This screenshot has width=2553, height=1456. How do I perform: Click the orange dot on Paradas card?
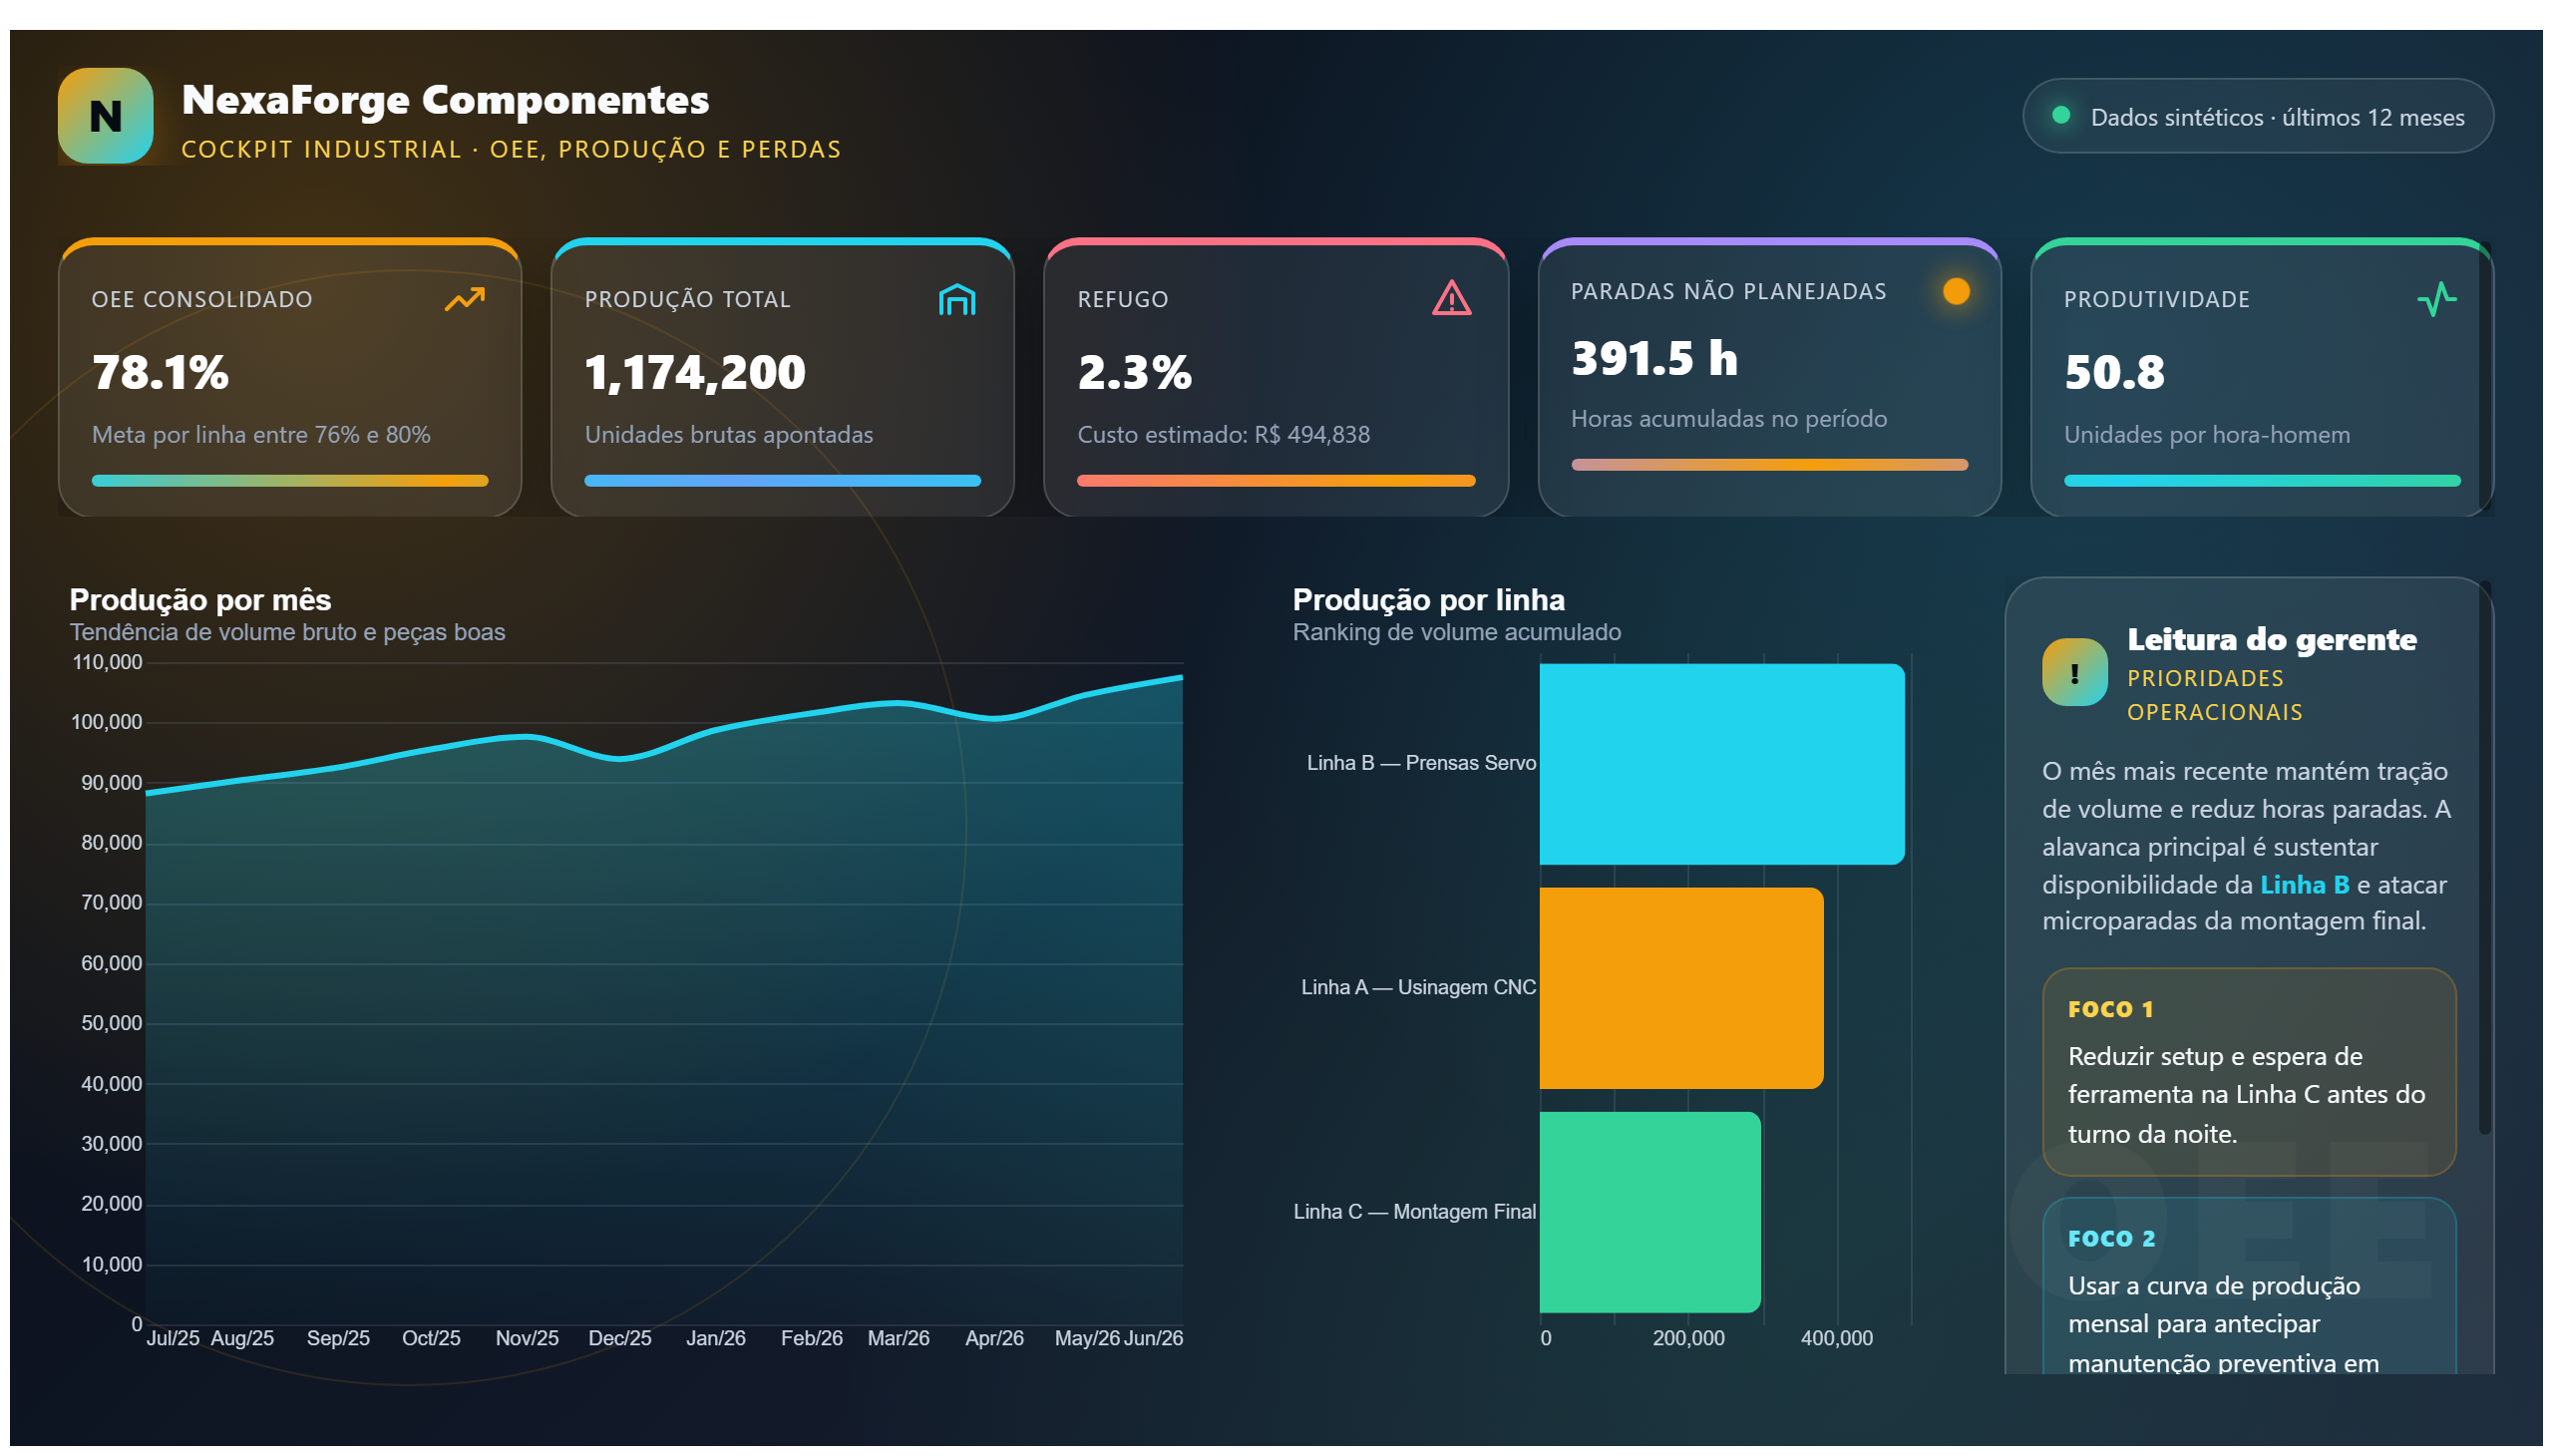tap(1956, 291)
